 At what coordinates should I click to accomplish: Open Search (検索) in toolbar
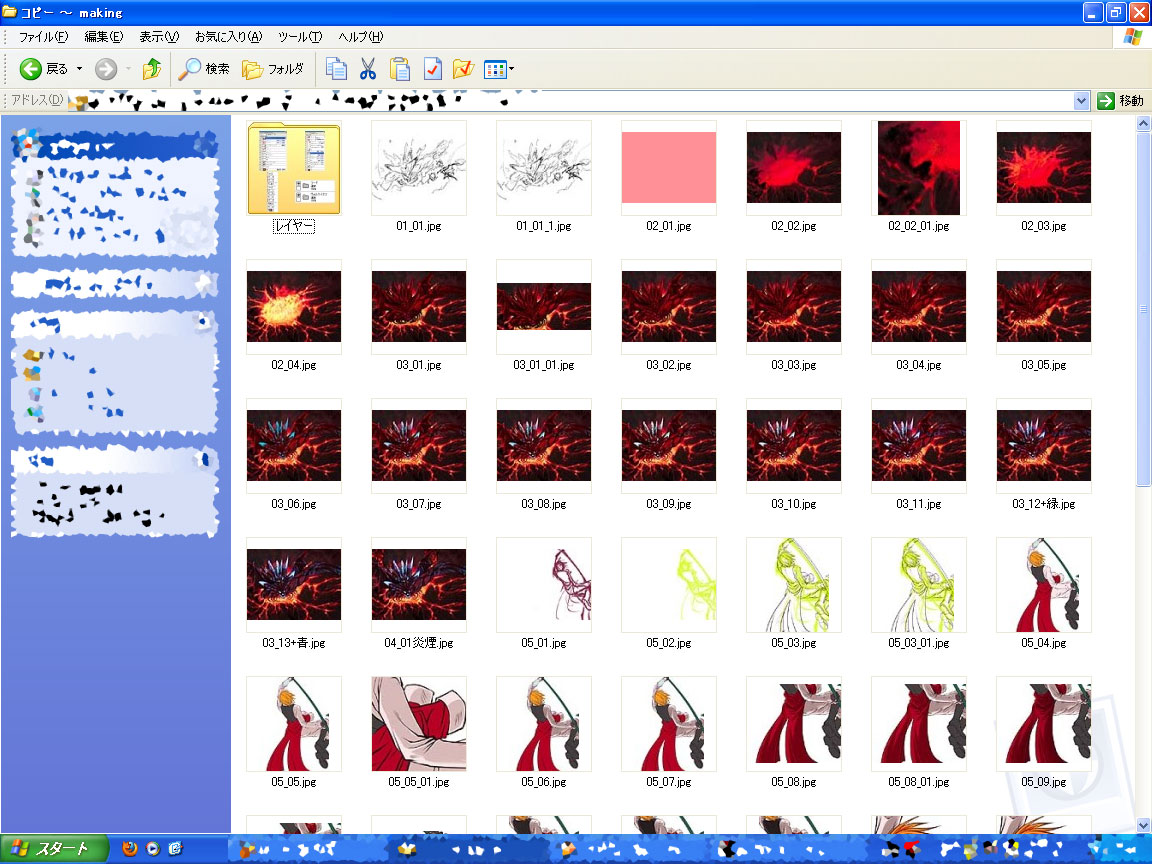pos(204,69)
